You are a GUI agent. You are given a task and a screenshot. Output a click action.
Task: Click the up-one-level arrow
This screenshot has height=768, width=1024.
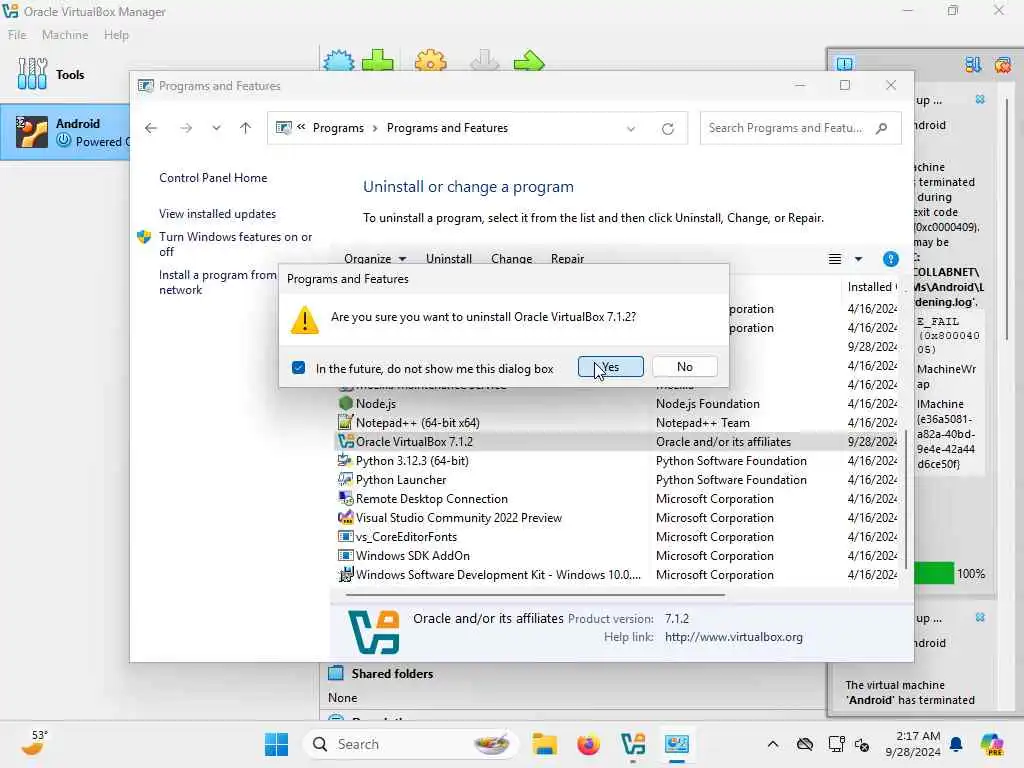pyautogui.click(x=246, y=128)
